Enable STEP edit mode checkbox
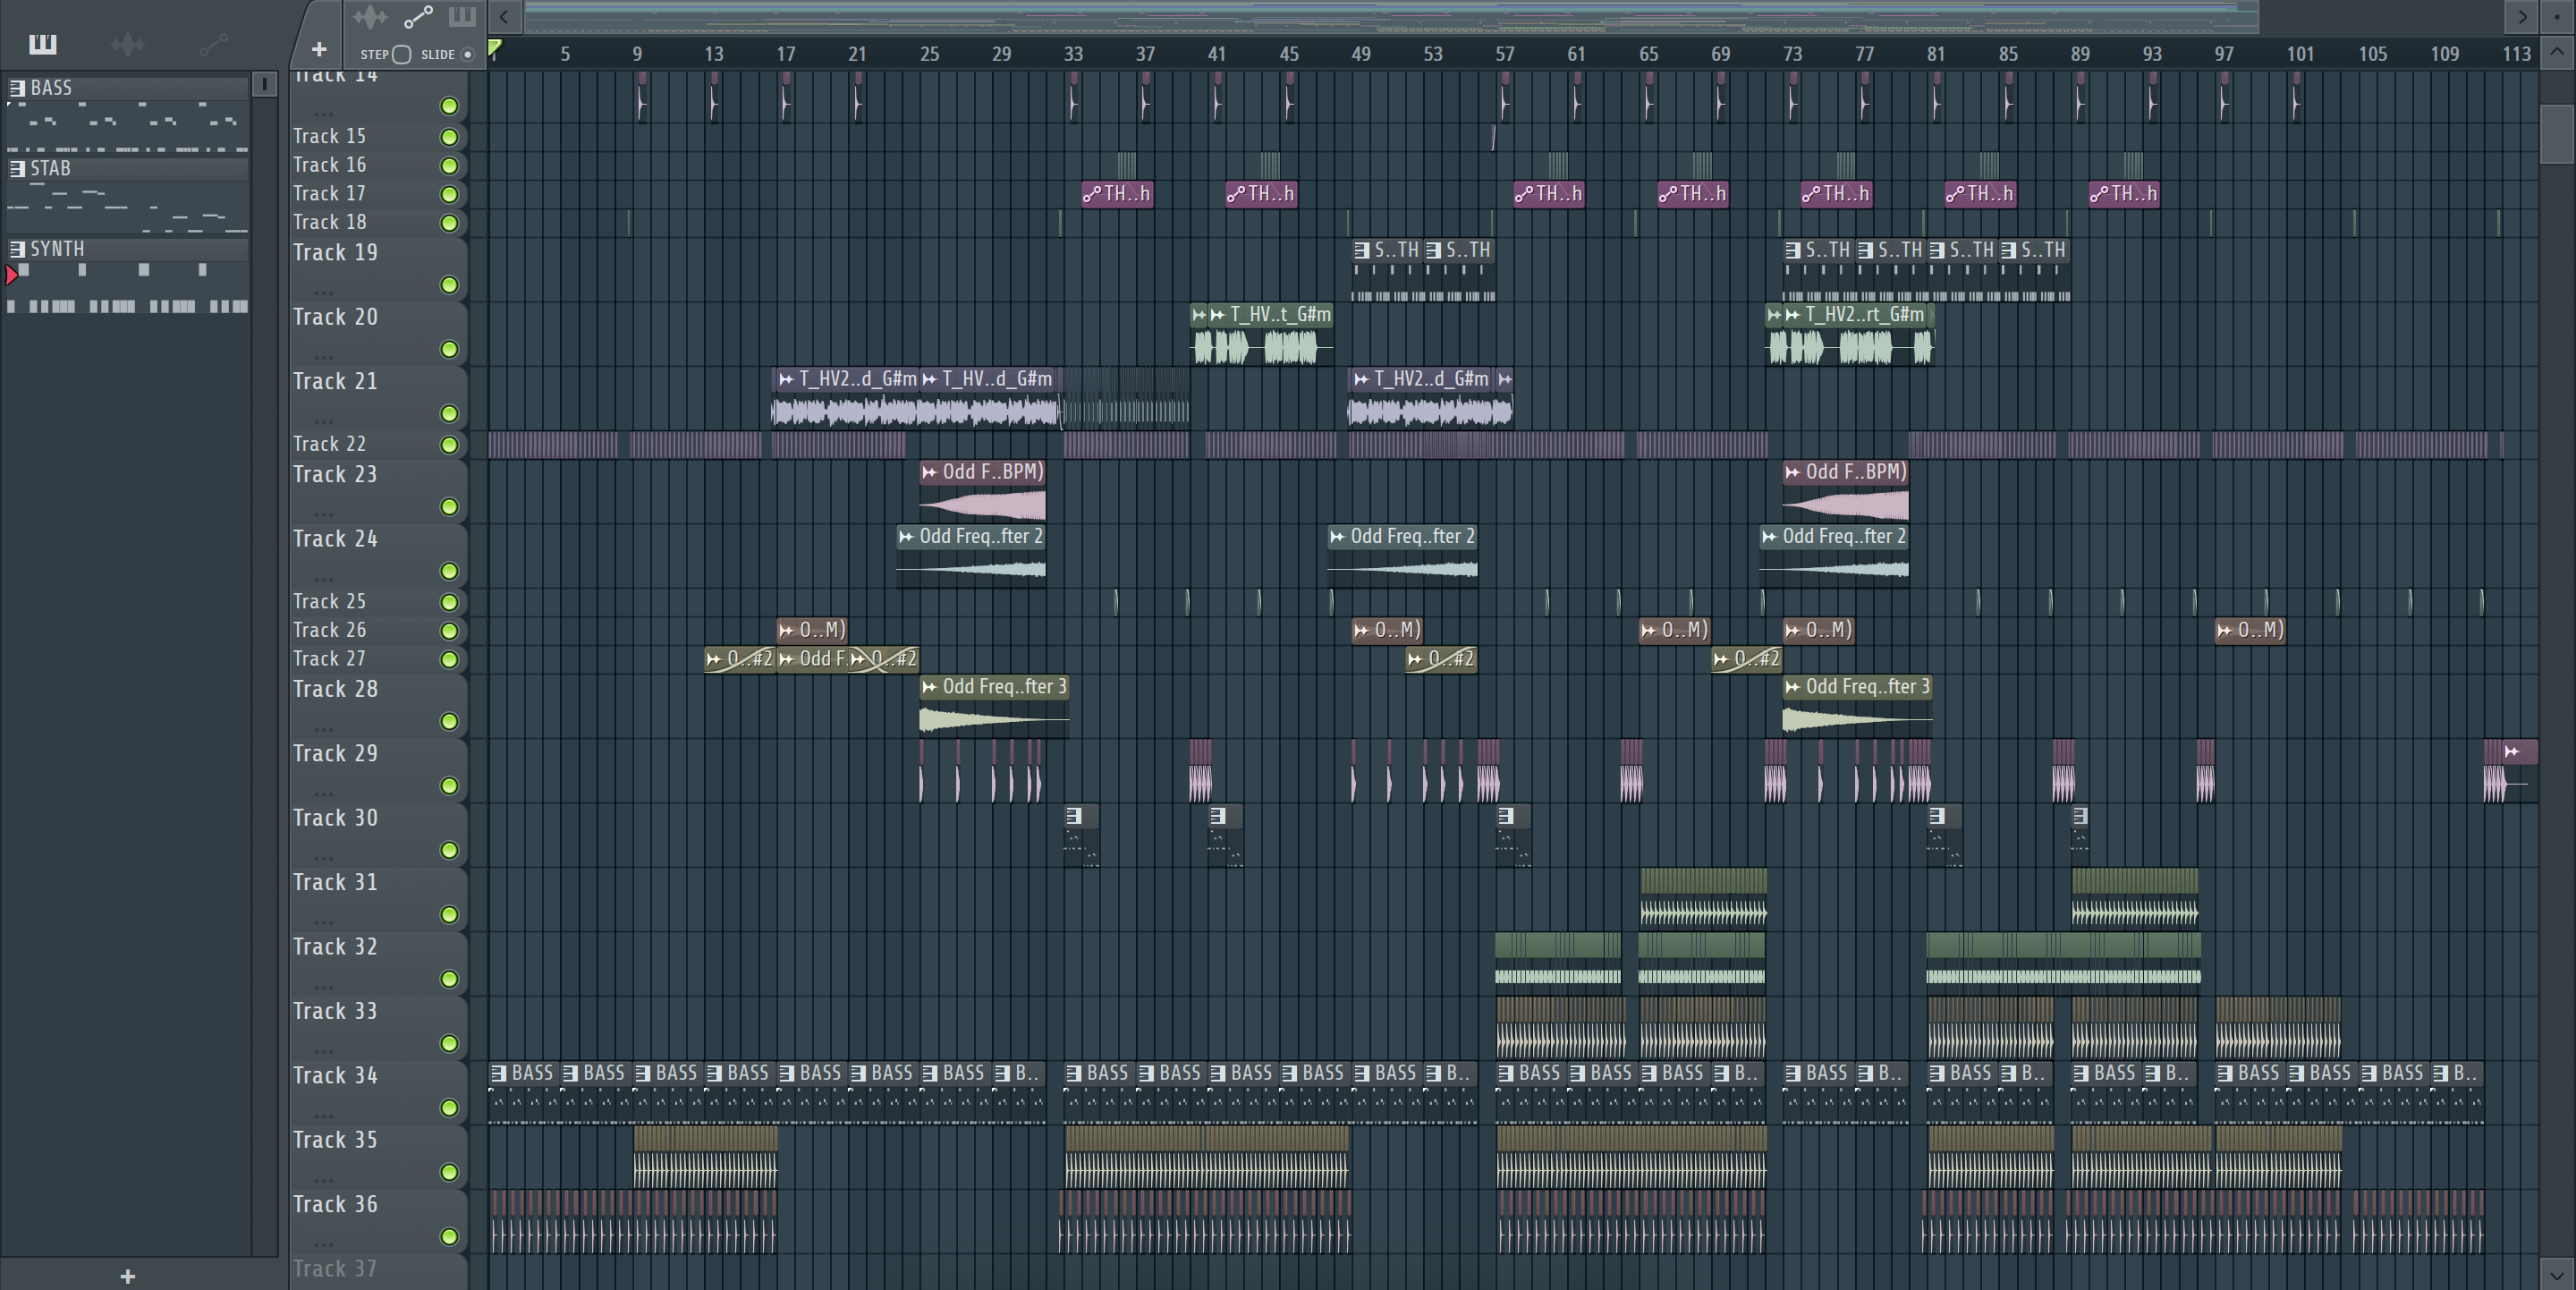The width and height of the screenshot is (2576, 1290). point(401,54)
